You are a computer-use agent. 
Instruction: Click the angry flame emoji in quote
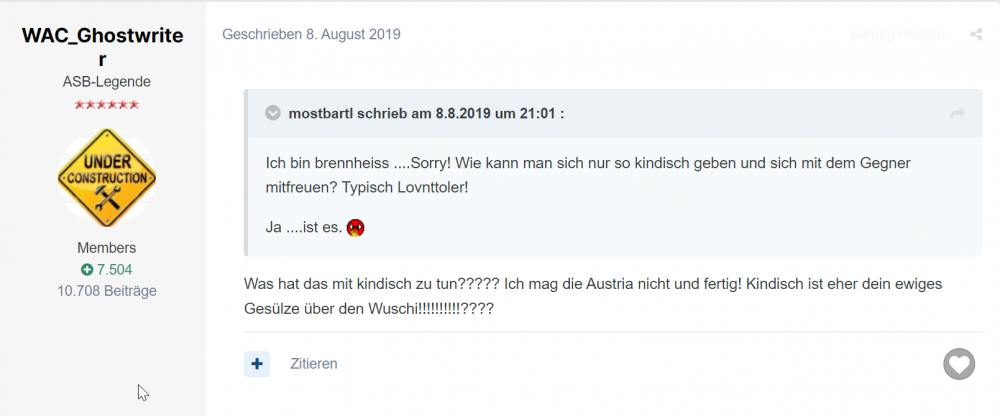(355, 227)
